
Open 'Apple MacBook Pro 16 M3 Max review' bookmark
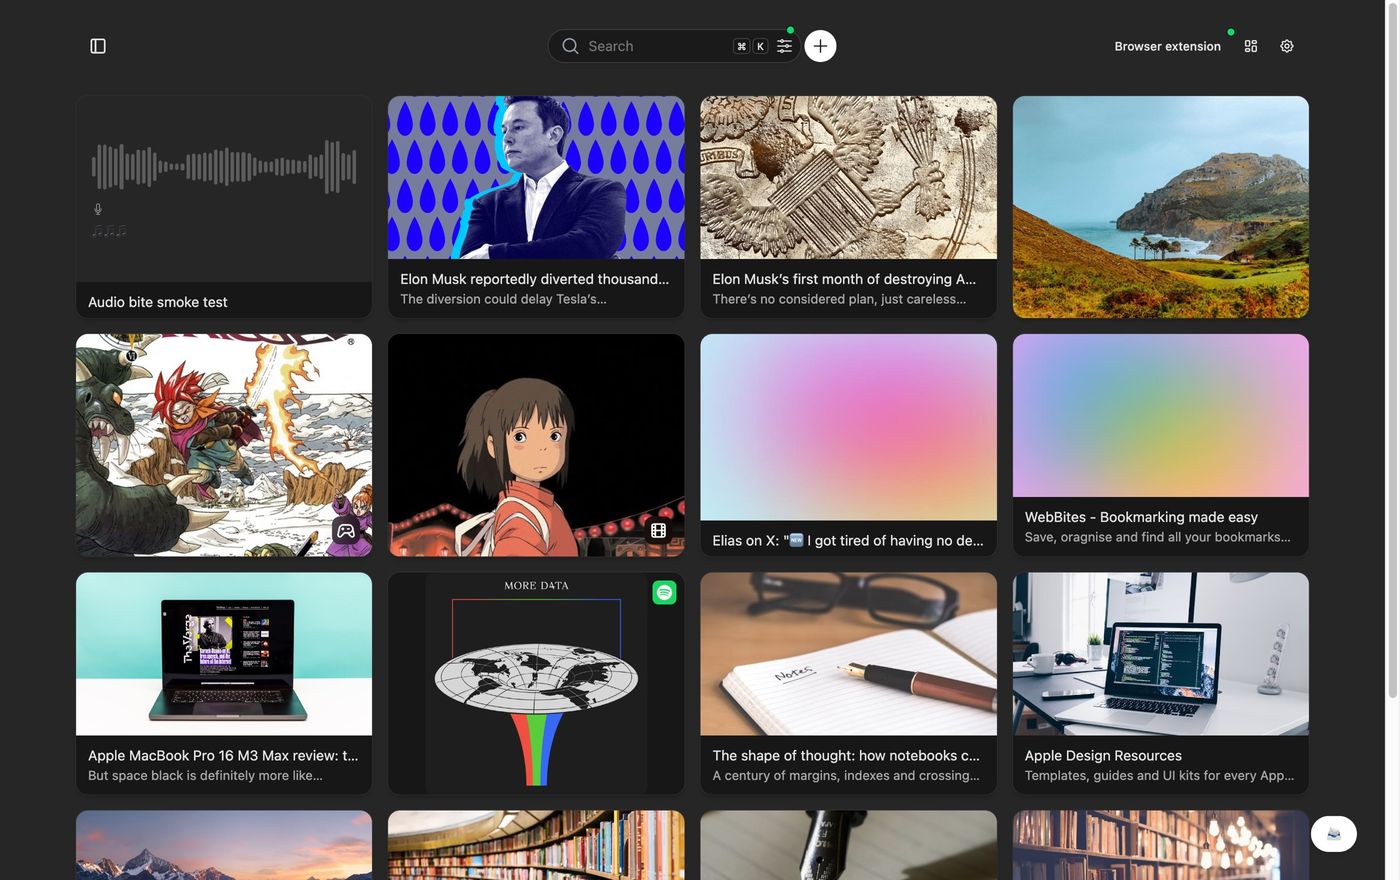[x=223, y=755]
